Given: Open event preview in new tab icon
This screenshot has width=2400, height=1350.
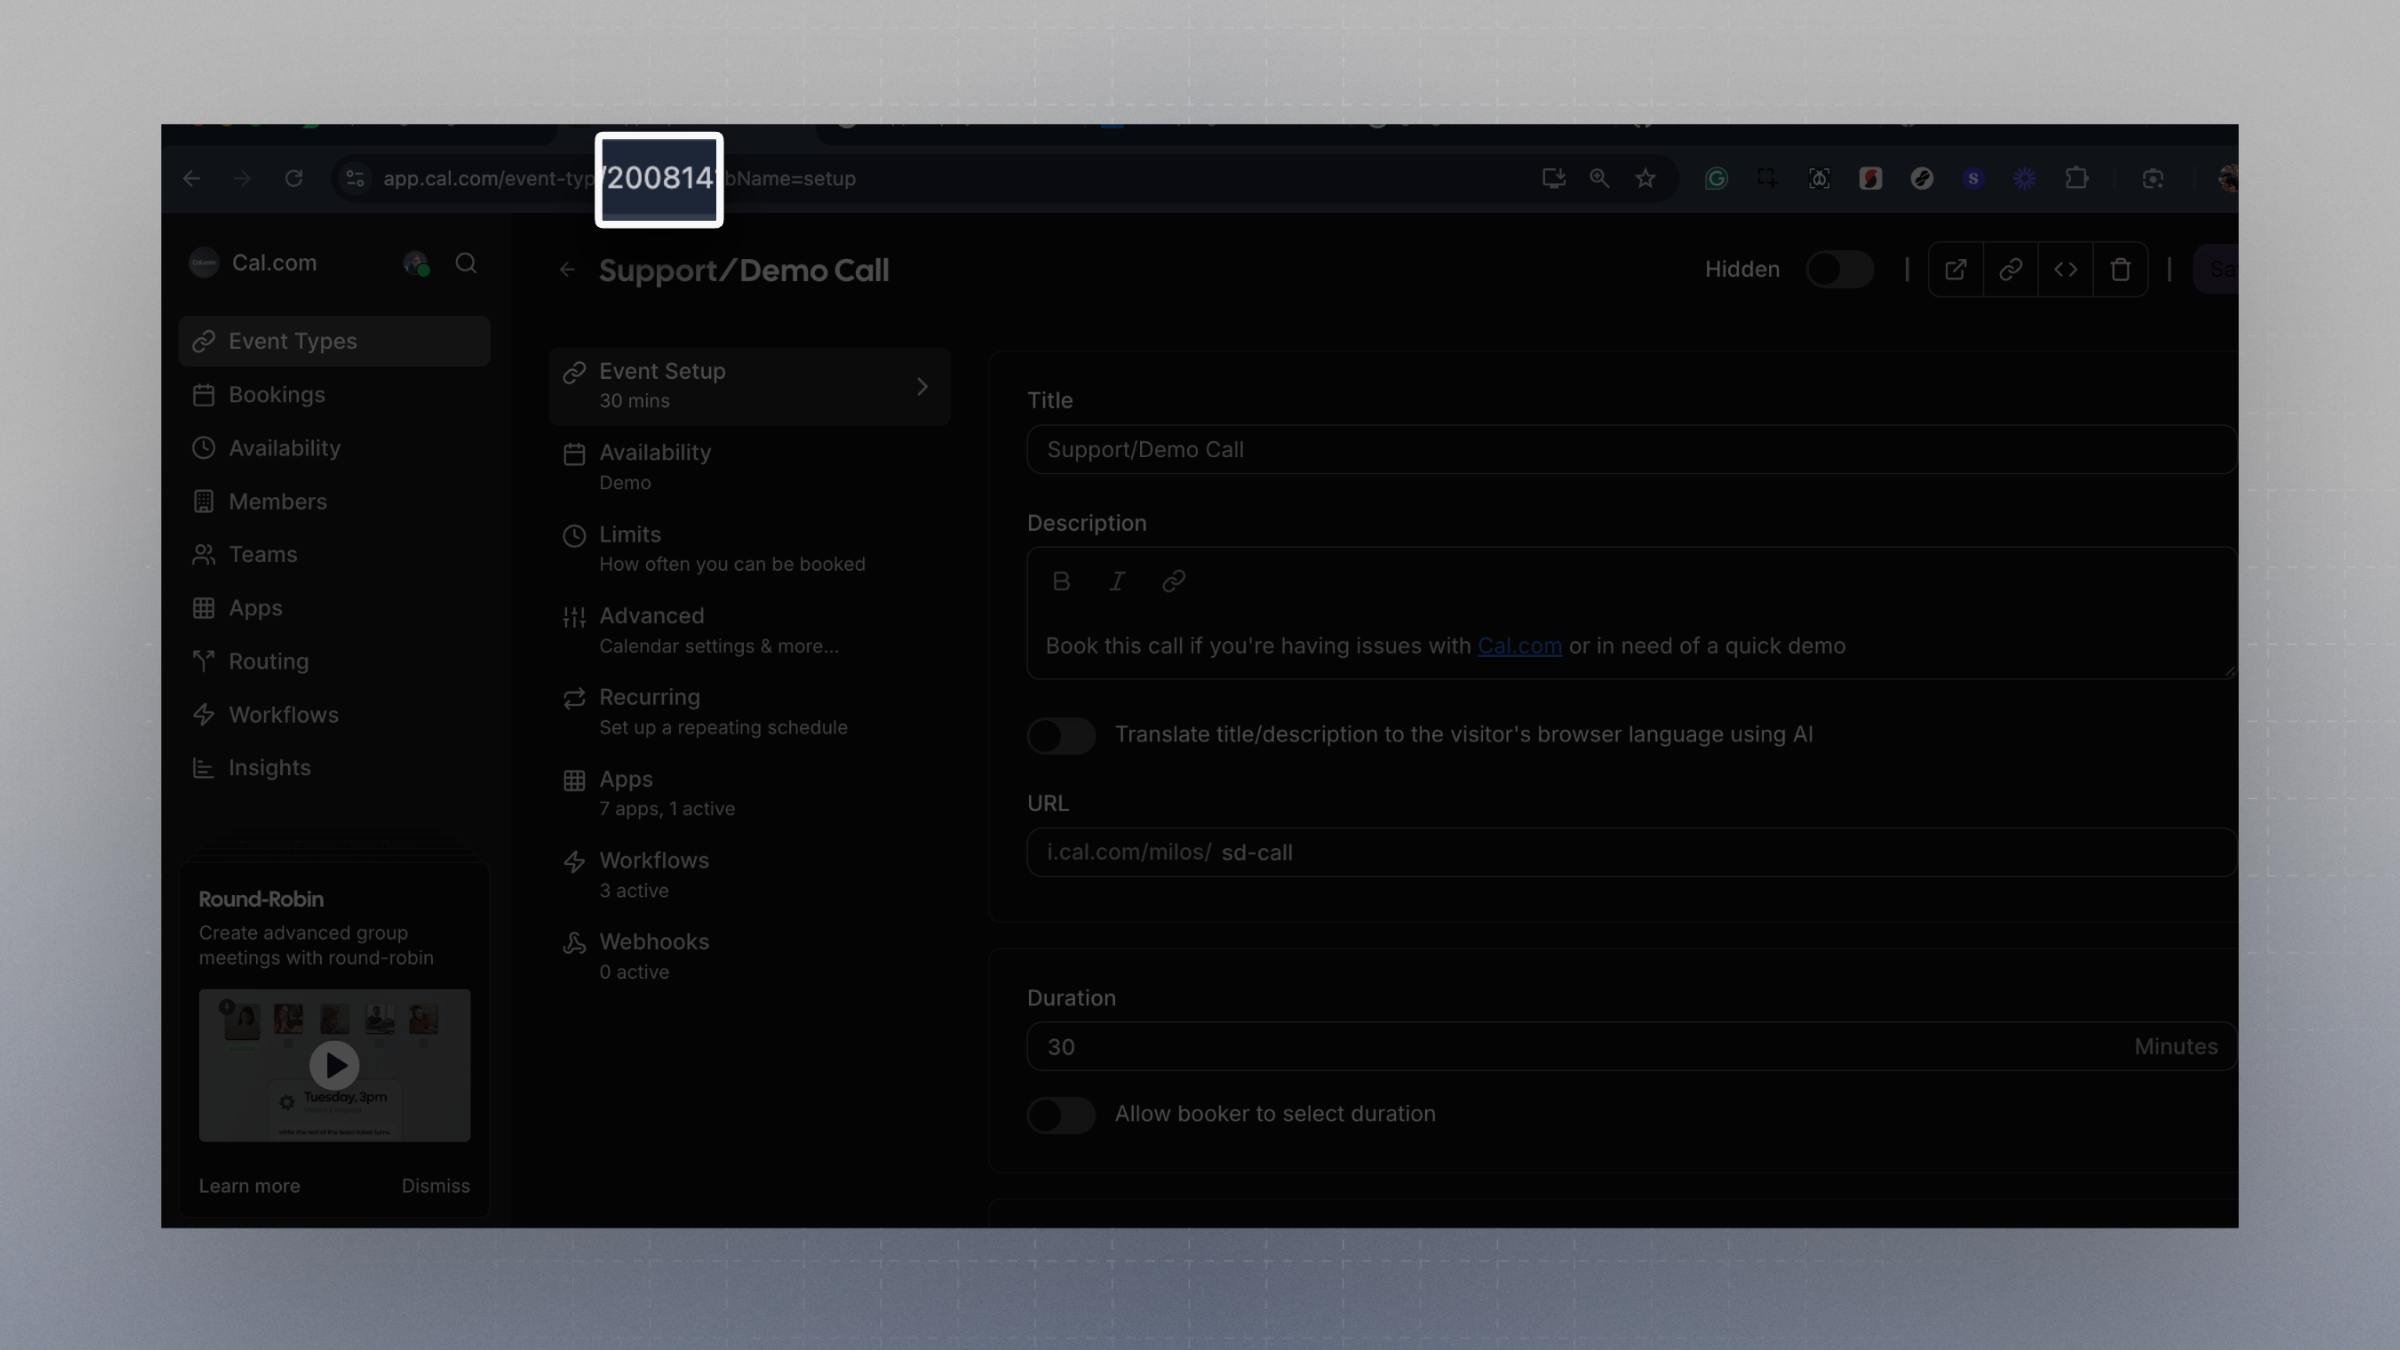Looking at the screenshot, I should 1955,269.
